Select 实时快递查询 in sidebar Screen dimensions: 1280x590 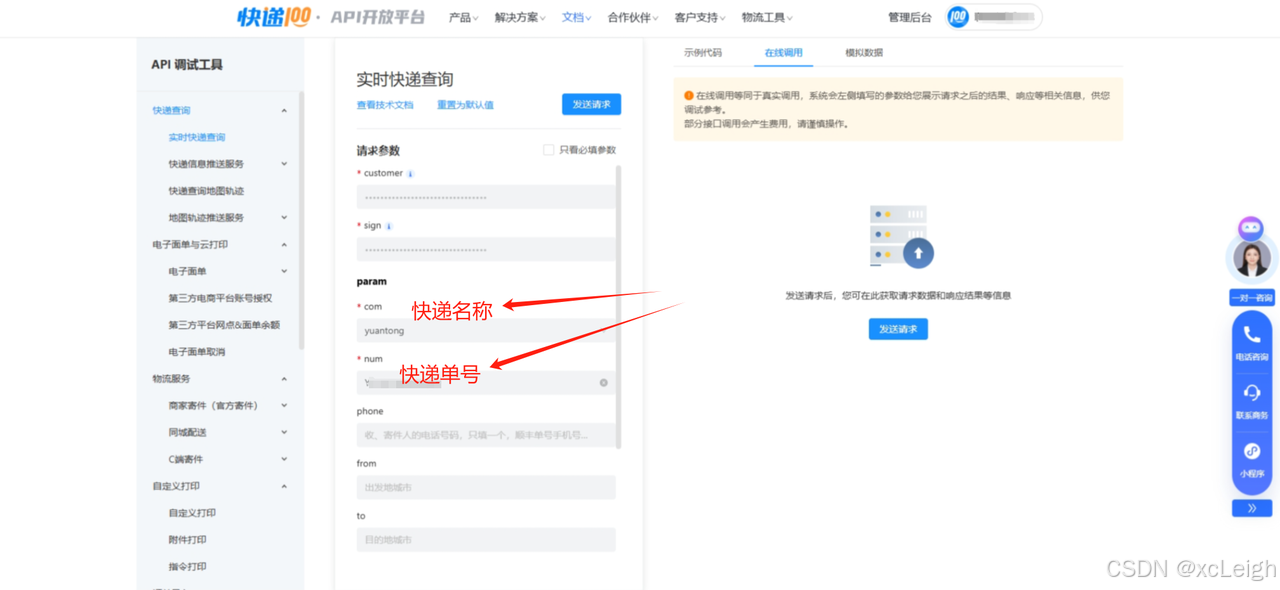197,137
